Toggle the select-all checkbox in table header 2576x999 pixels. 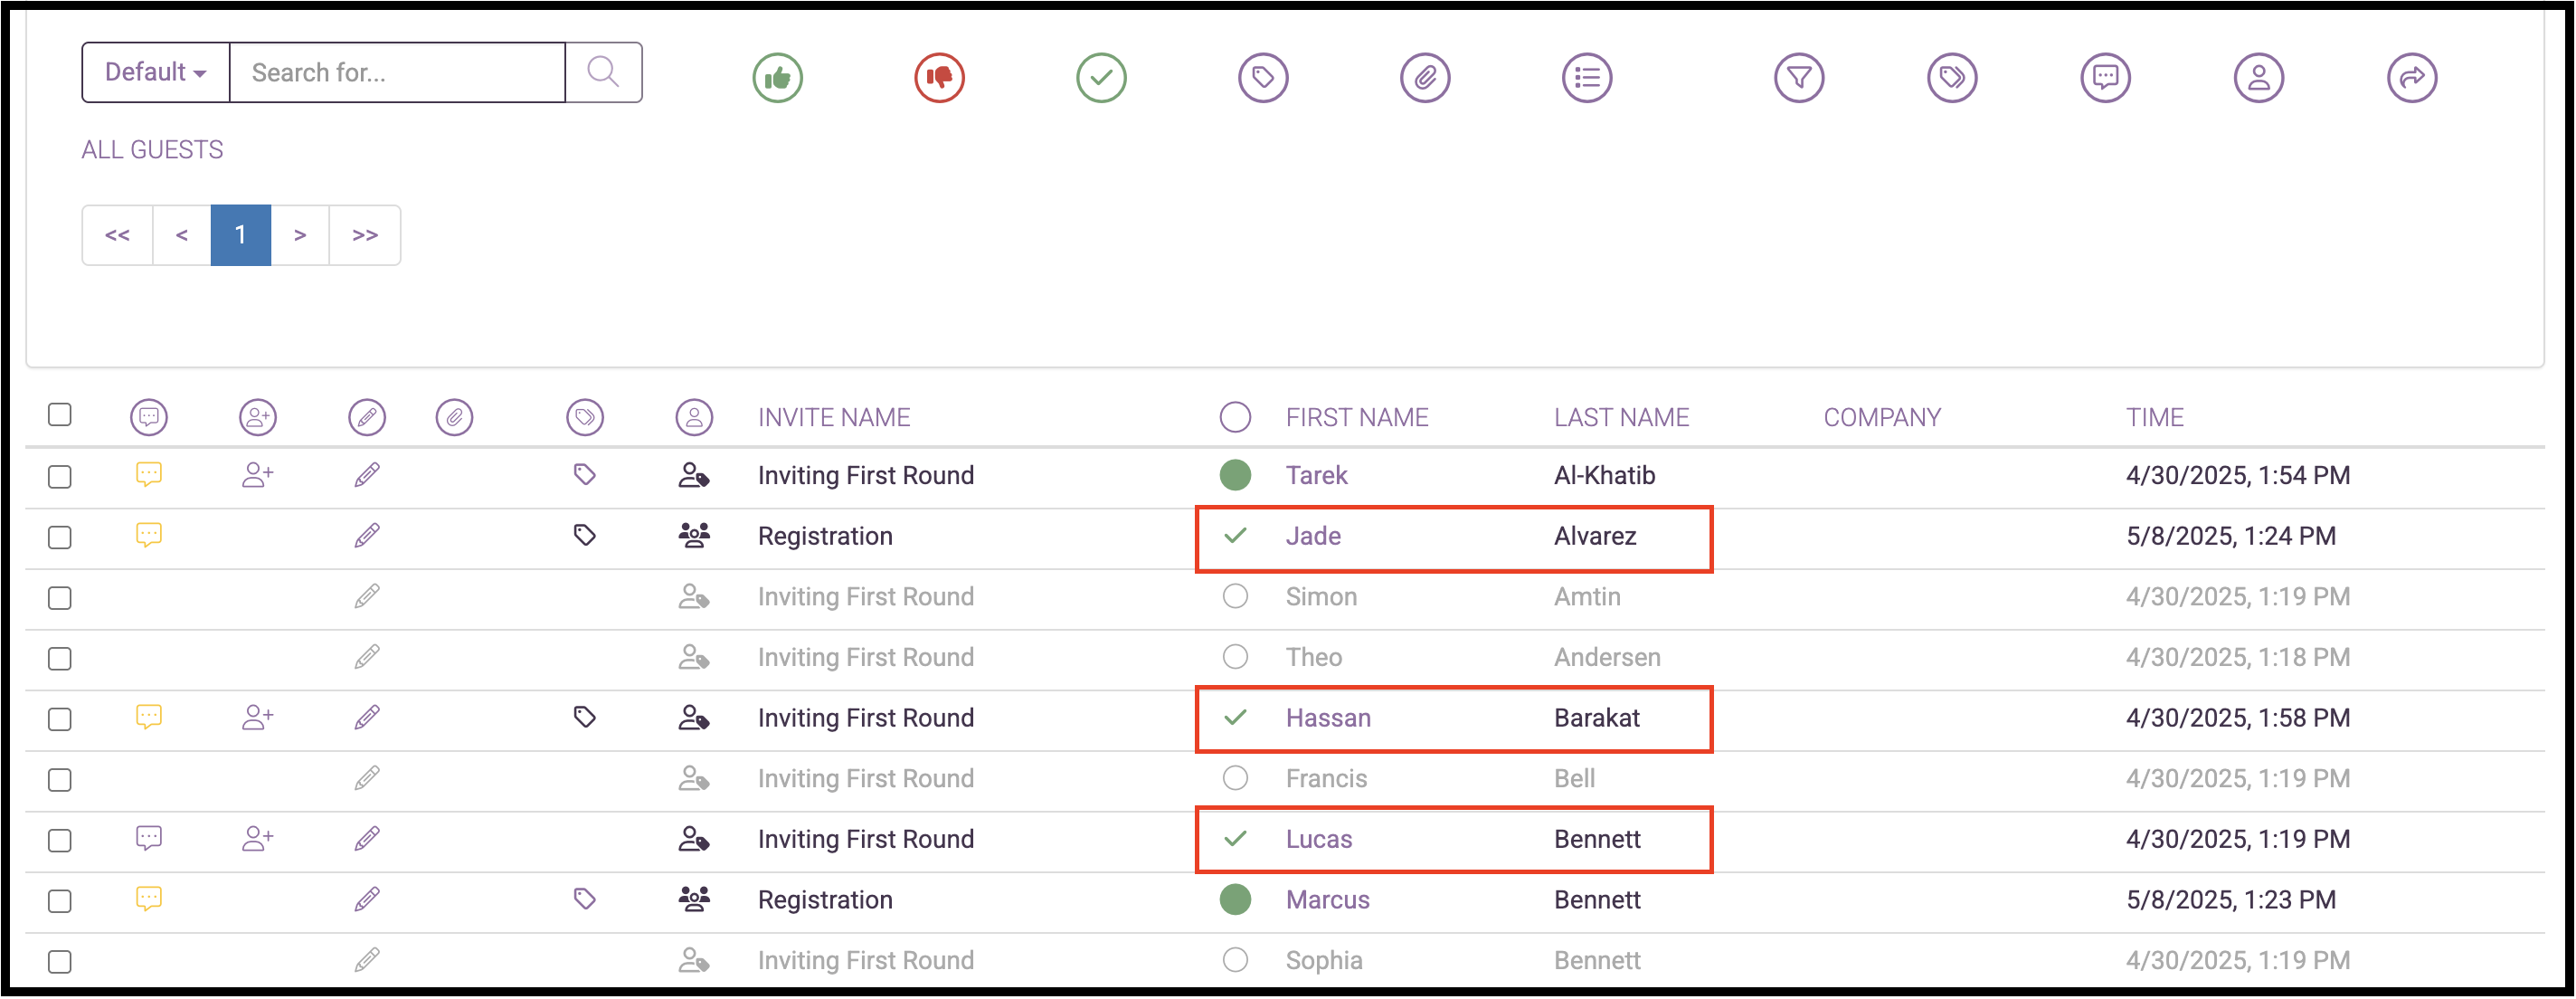[x=60, y=415]
